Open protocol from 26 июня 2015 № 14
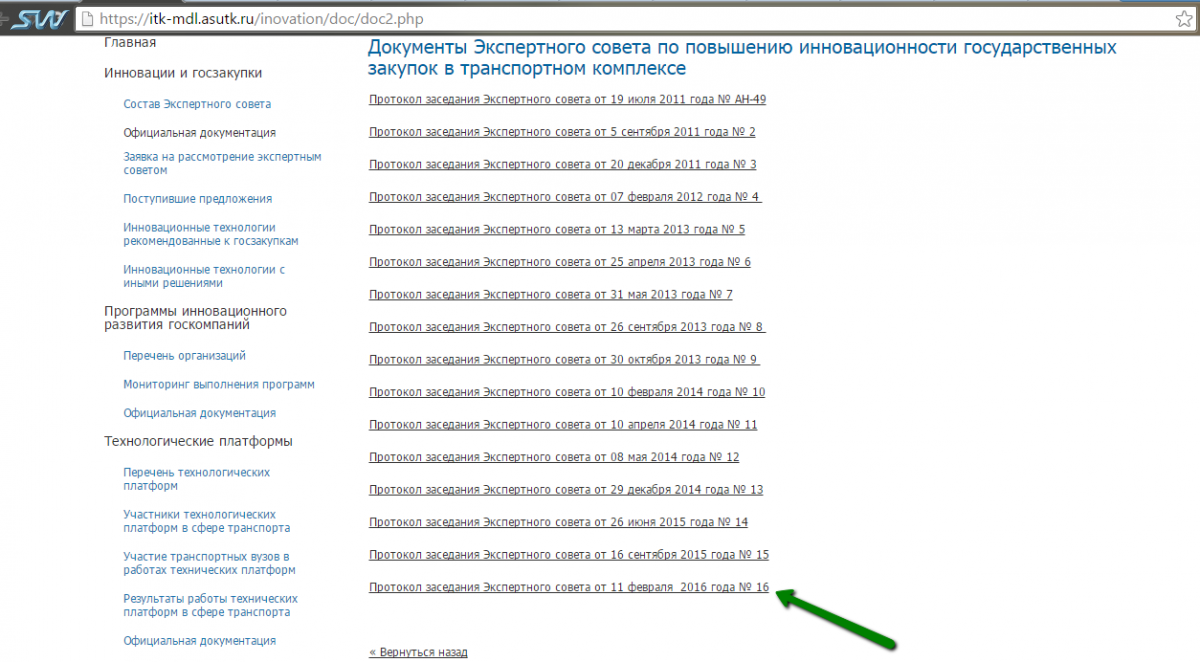Image resolution: width=1200 pixels, height=662 pixels. click(x=558, y=522)
